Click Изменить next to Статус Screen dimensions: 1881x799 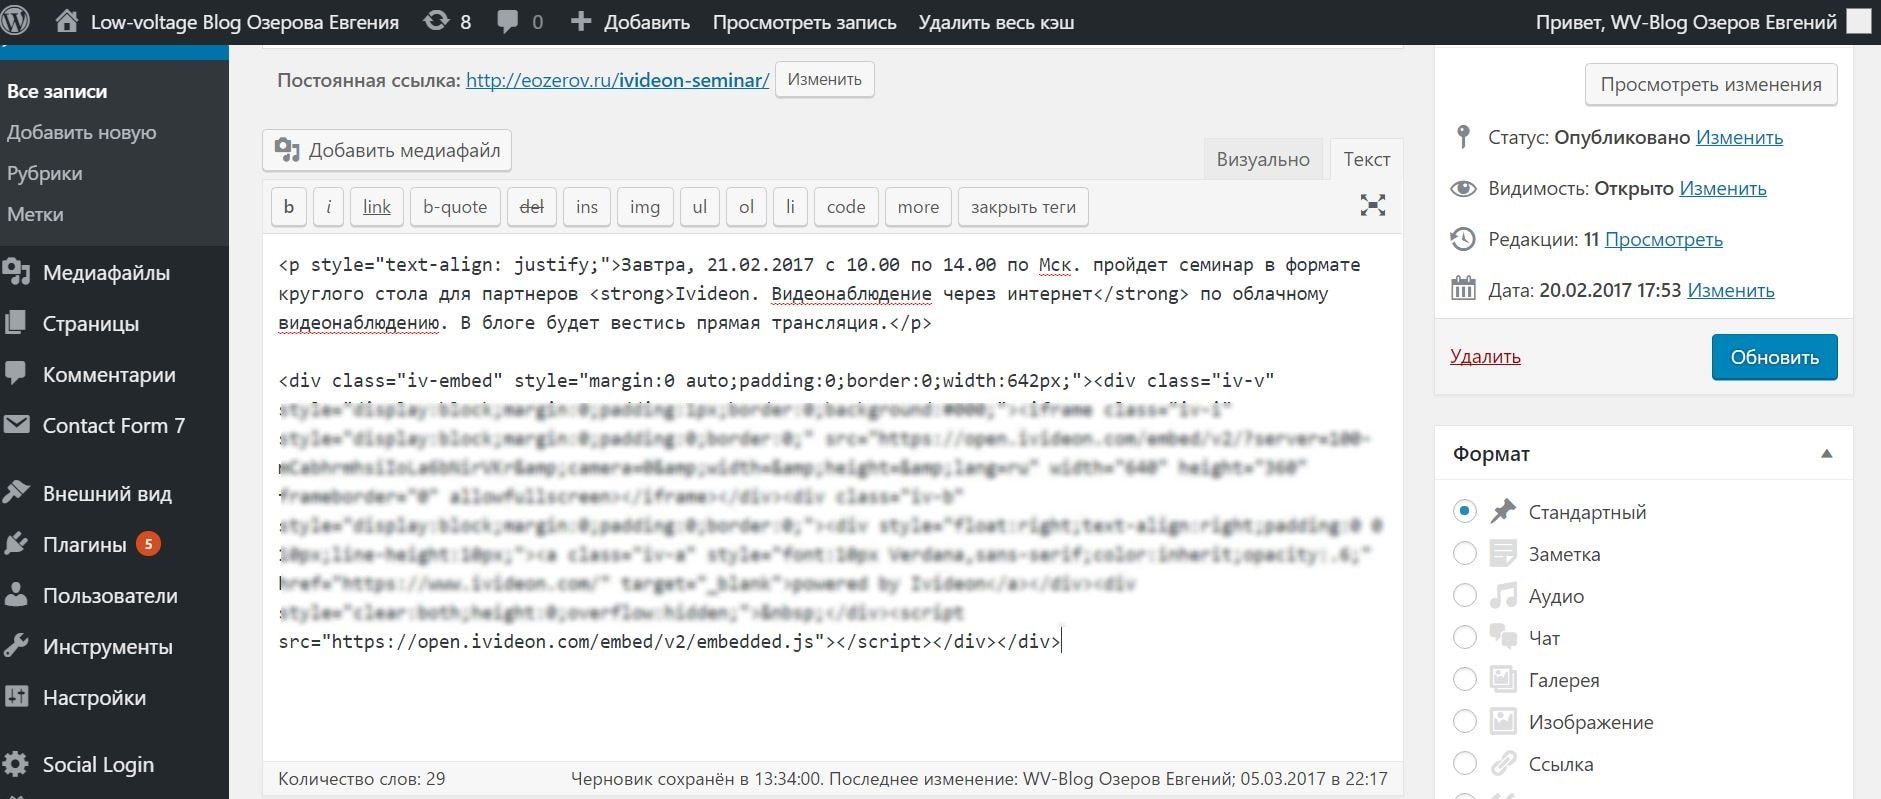(x=1739, y=137)
